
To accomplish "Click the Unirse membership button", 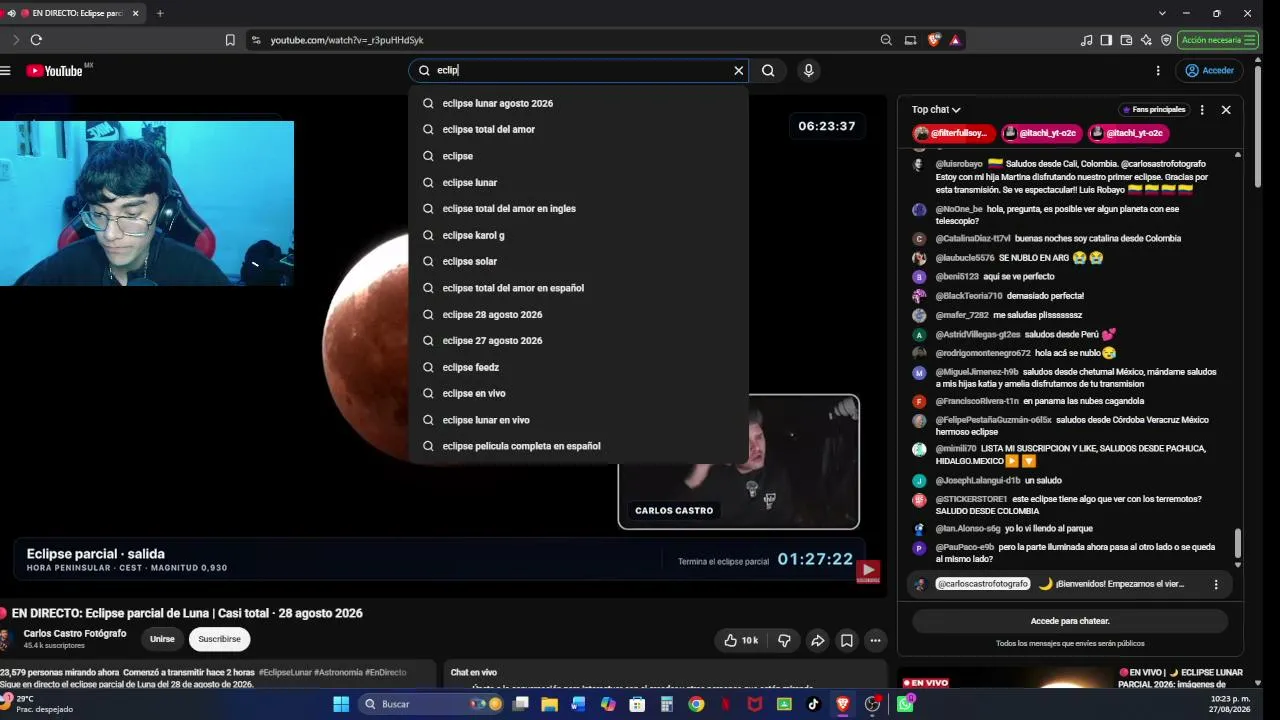I will (162, 639).
